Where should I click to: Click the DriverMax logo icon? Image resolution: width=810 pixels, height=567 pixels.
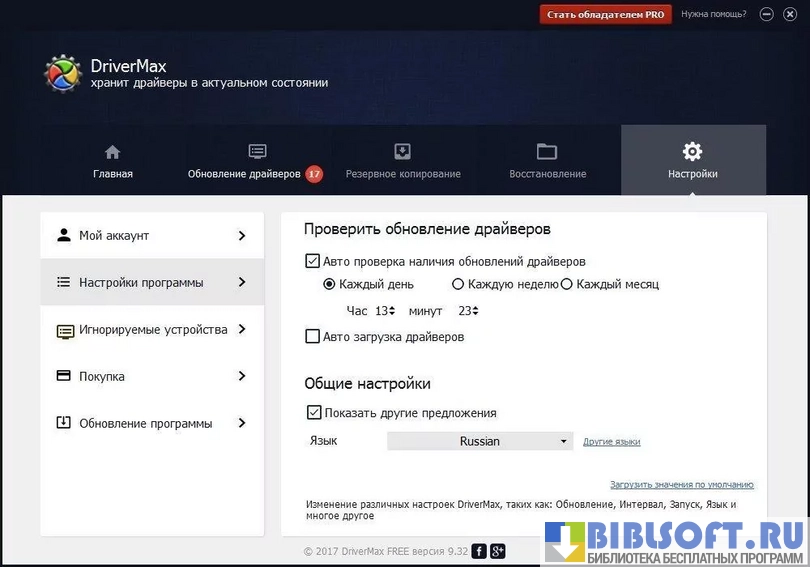62,74
